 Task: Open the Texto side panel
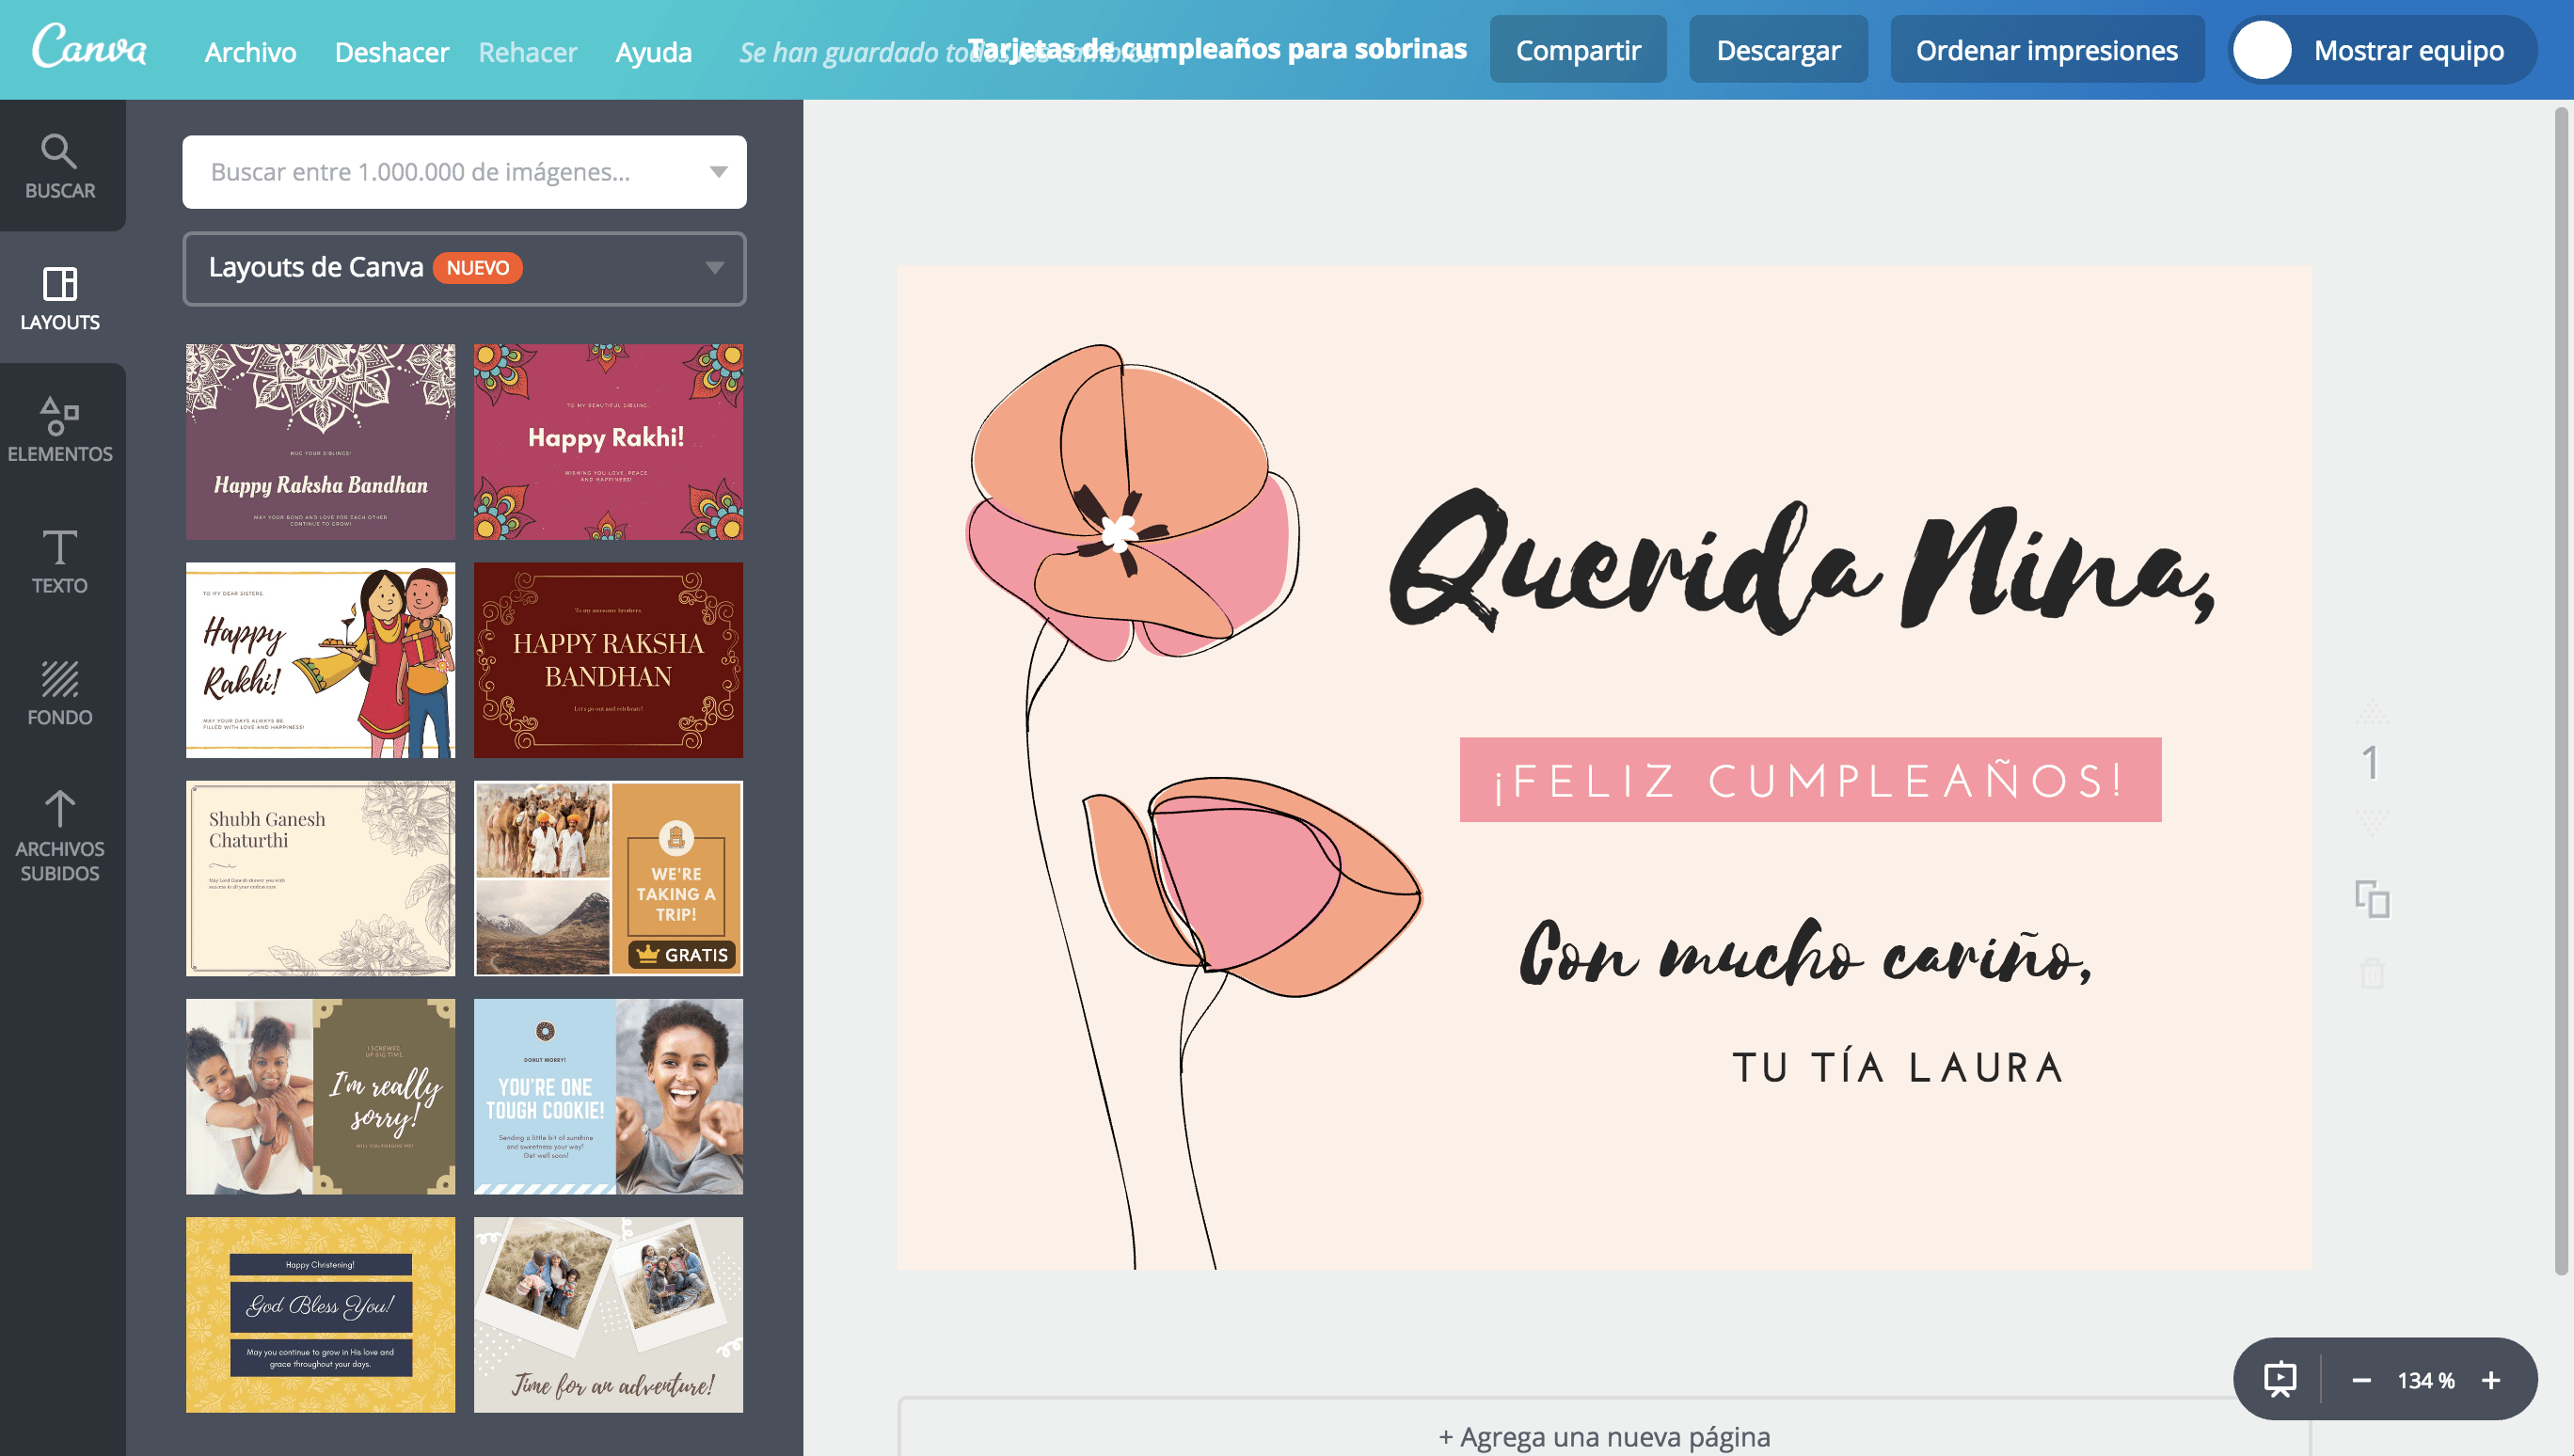pos(60,561)
